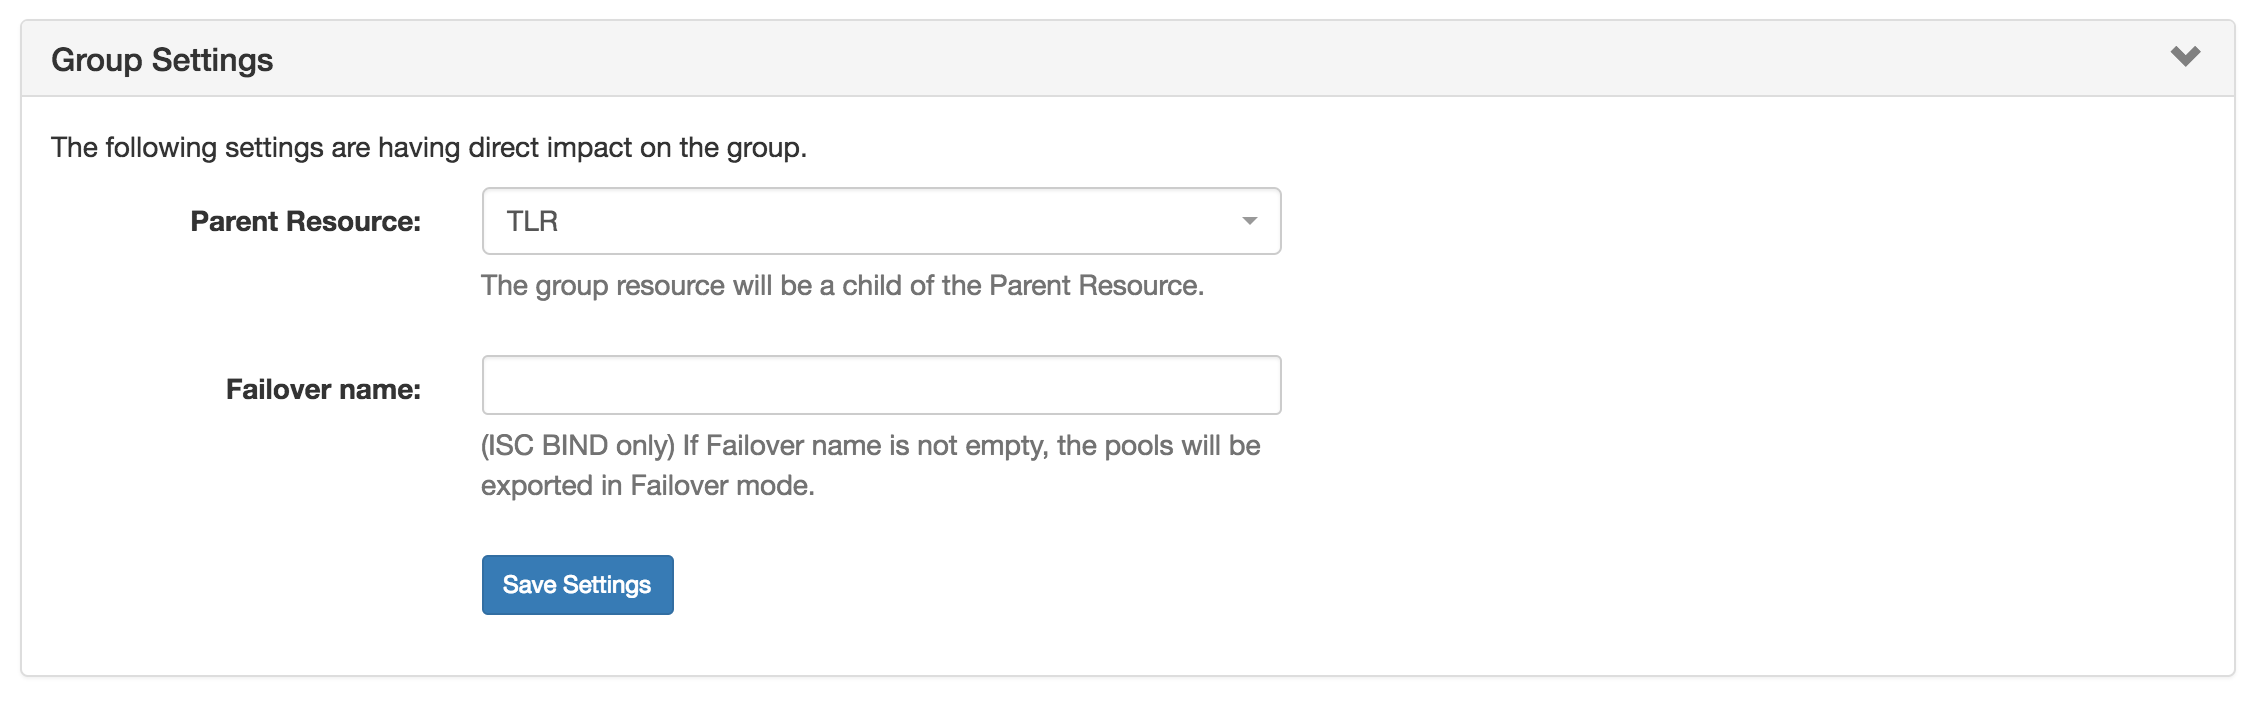
Task: Click into the Failover name field
Action: (x=880, y=385)
